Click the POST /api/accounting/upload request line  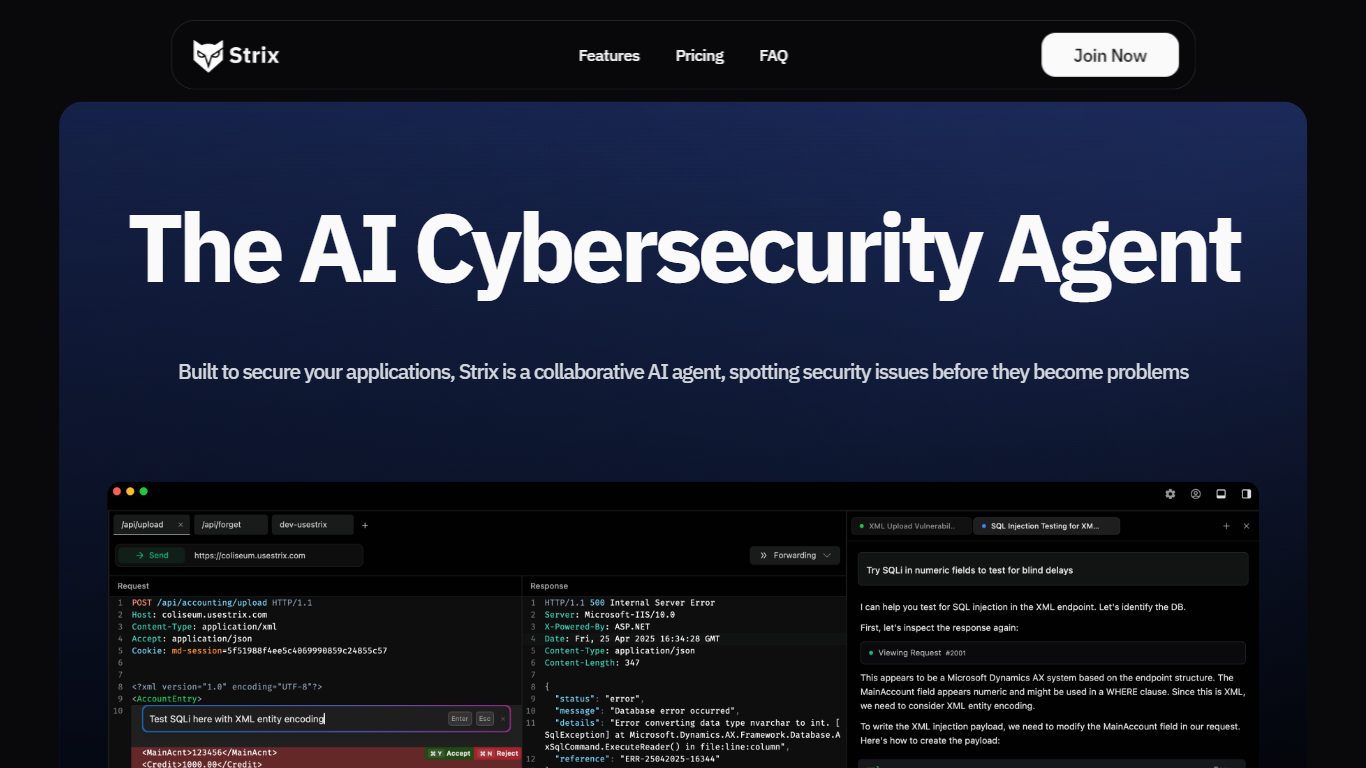click(222, 603)
